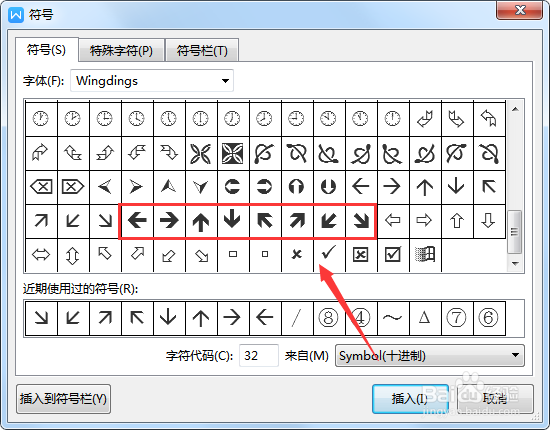This screenshot has height=430, width=550.
Task: Select the first clock face symbol
Action: (x=41, y=119)
